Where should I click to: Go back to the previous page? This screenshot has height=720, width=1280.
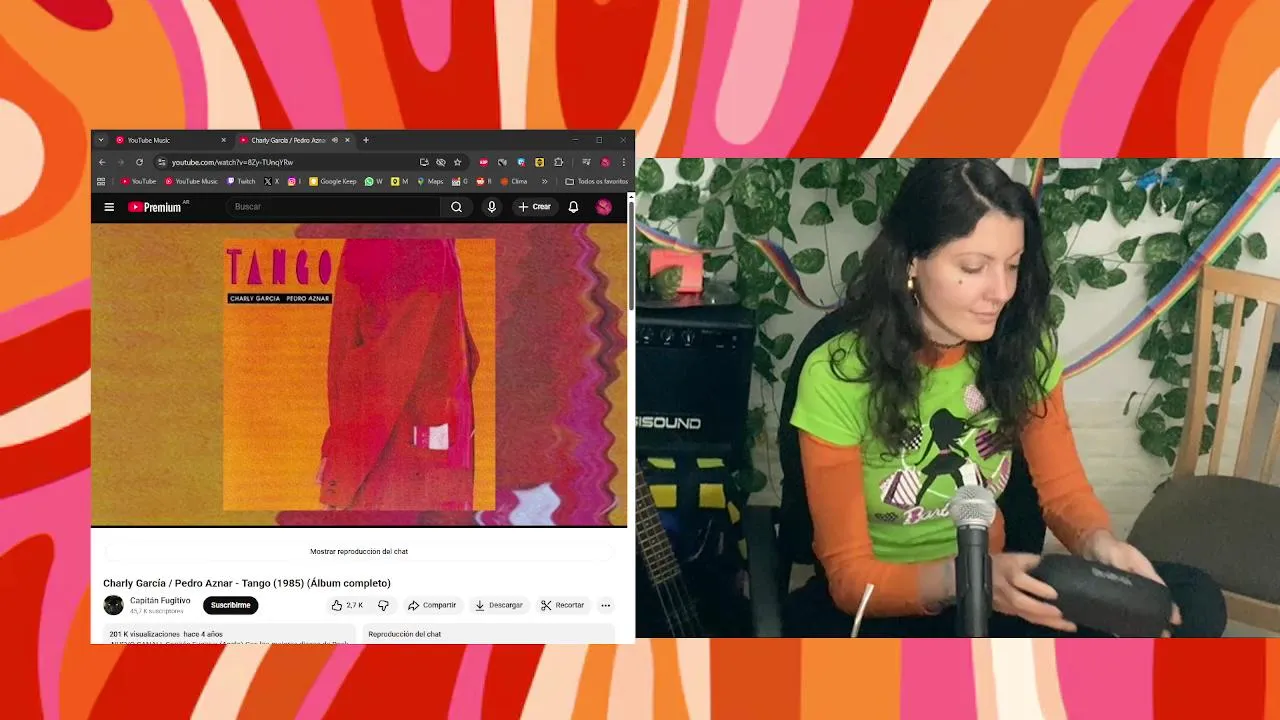tap(102, 162)
